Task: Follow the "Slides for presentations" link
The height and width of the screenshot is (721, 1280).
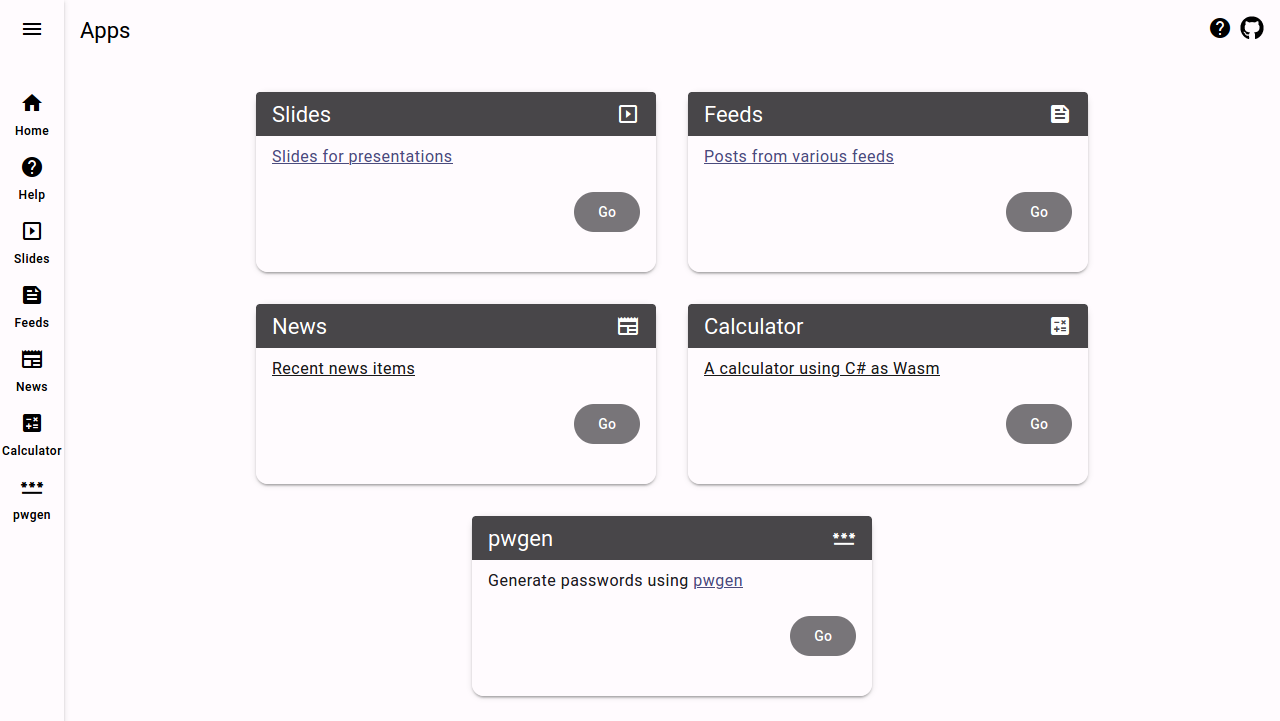Action: [x=362, y=156]
